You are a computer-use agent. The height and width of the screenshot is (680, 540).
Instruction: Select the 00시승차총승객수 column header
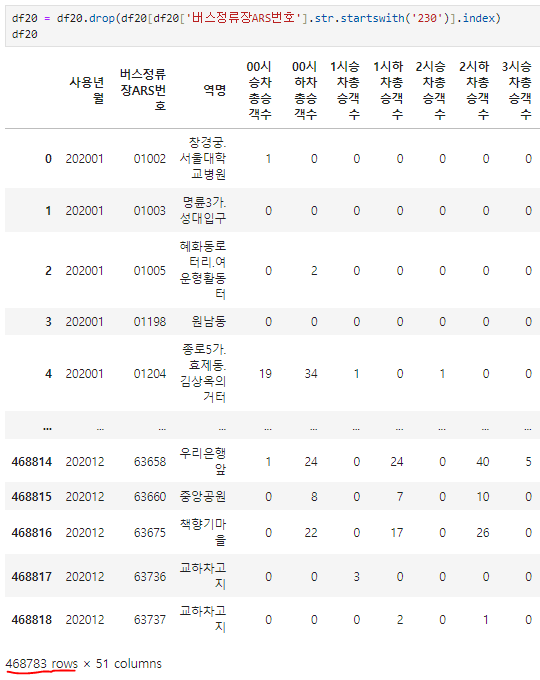coord(259,90)
